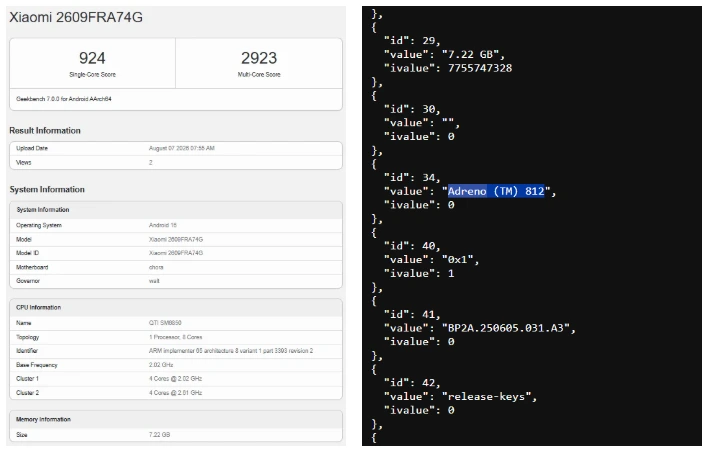Click the "Memory Information" table header

176,419
